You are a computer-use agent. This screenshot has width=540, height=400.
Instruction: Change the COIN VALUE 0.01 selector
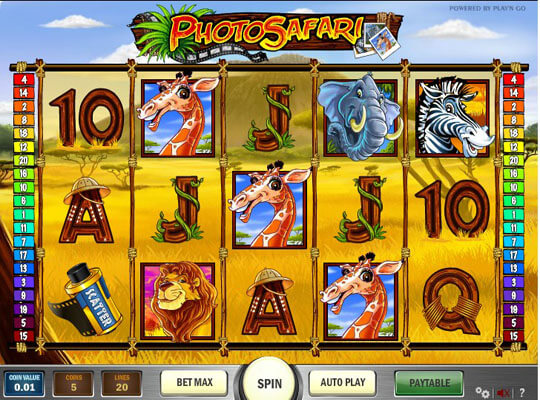[x=24, y=383]
